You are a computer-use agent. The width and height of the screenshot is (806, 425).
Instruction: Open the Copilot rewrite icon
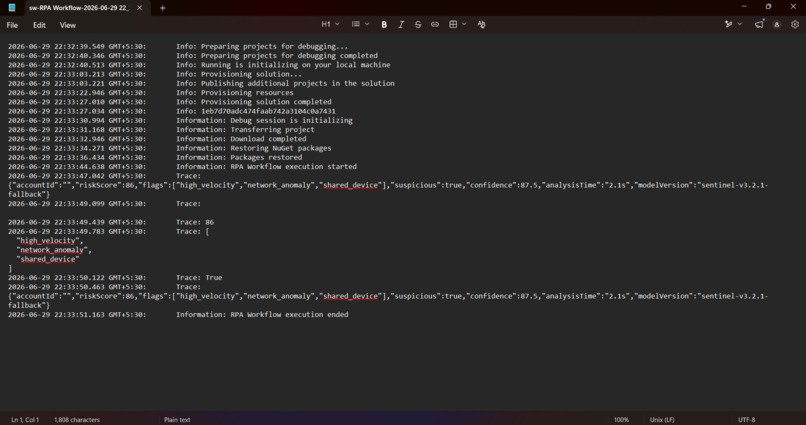point(728,24)
